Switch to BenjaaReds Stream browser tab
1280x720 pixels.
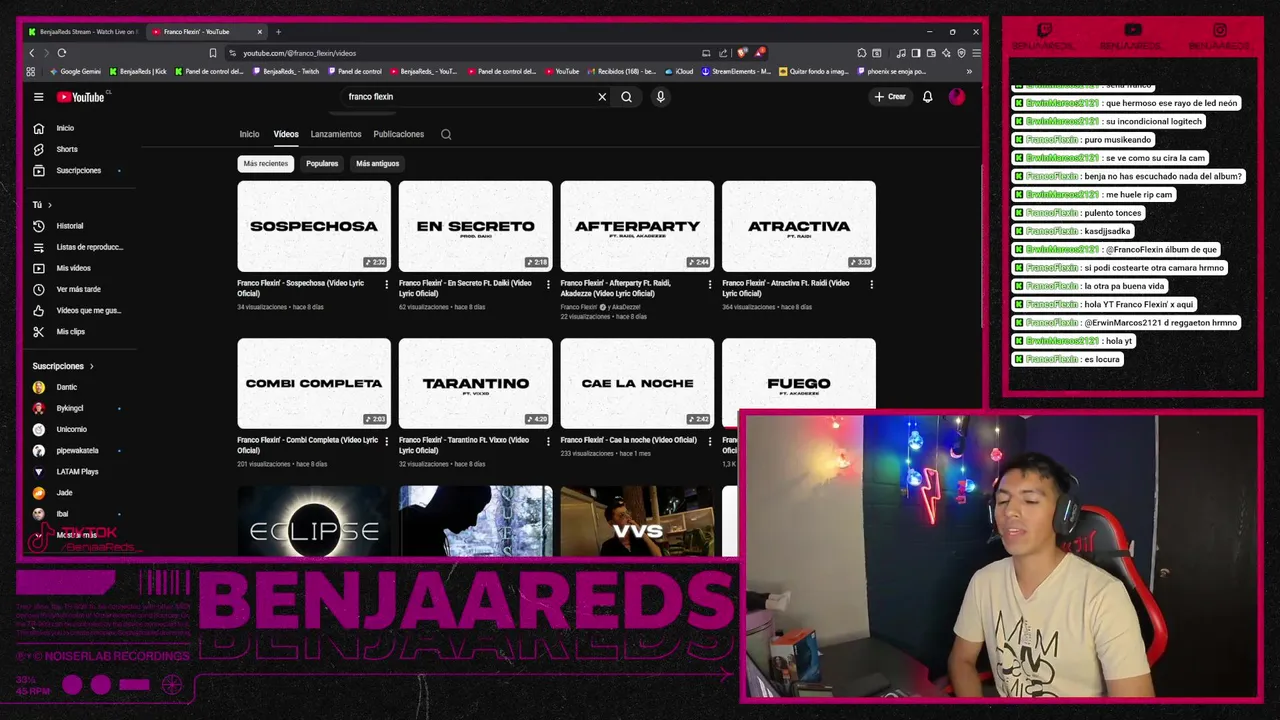(x=84, y=32)
